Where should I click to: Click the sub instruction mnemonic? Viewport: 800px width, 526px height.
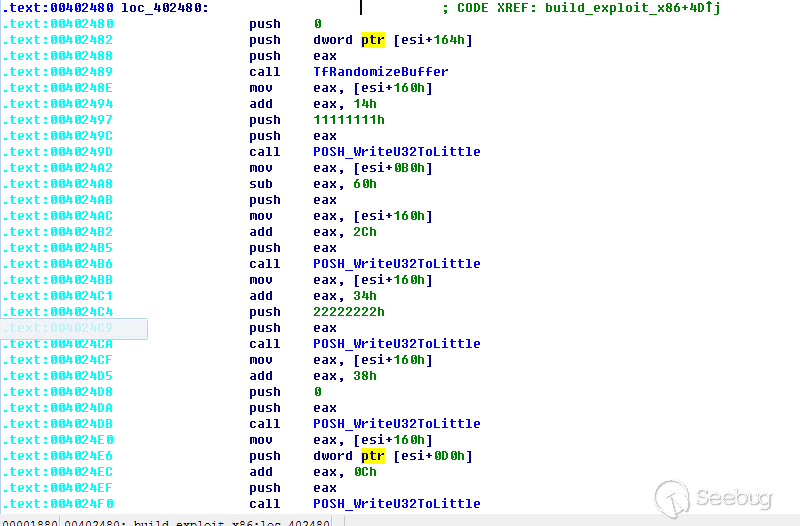click(x=261, y=184)
